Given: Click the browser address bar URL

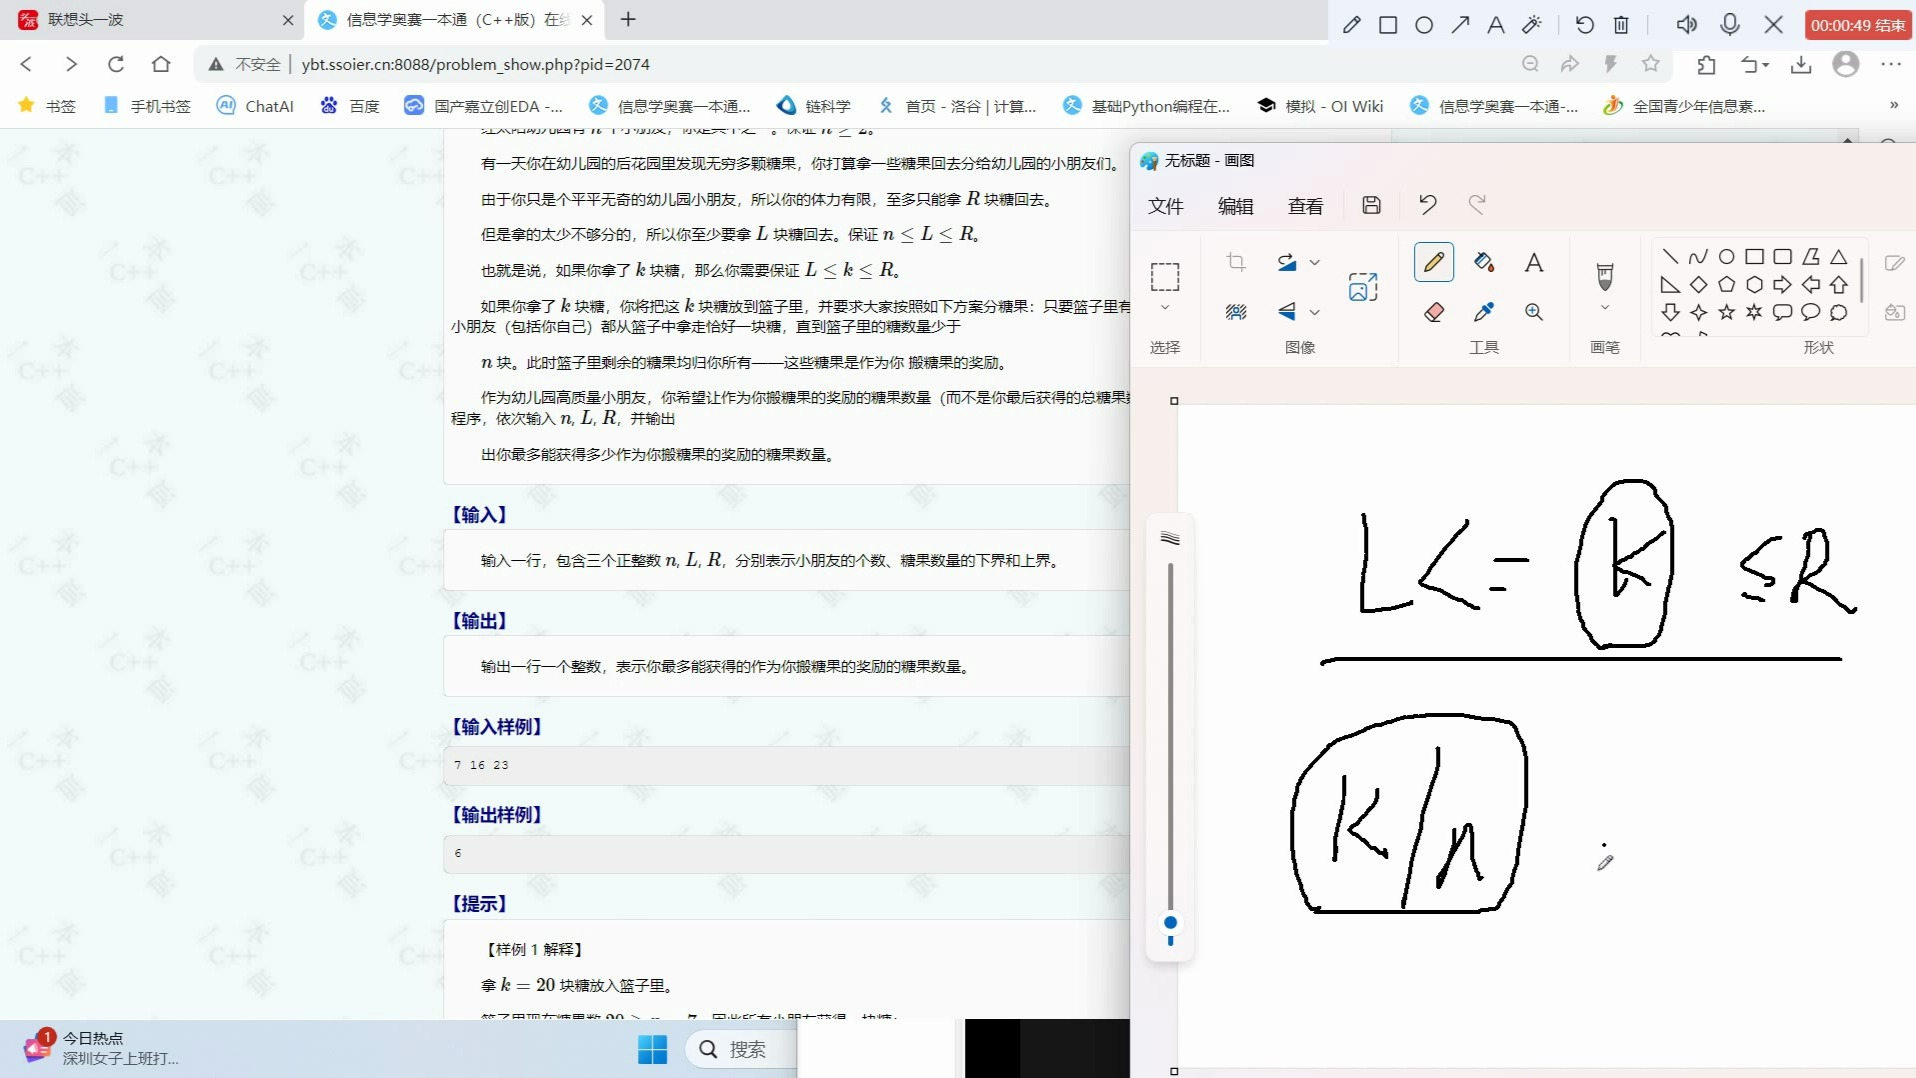Looking at the screenshot, I should 475,64.
